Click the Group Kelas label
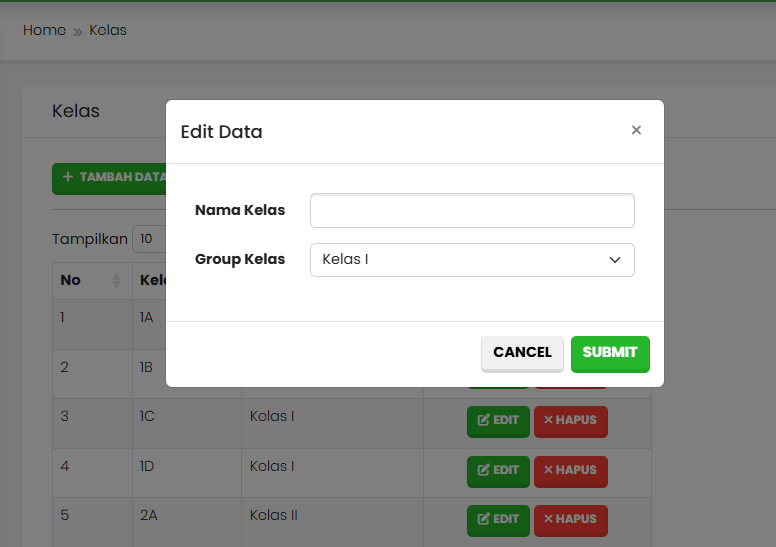The image size is (776, 547). click(240, 260)
